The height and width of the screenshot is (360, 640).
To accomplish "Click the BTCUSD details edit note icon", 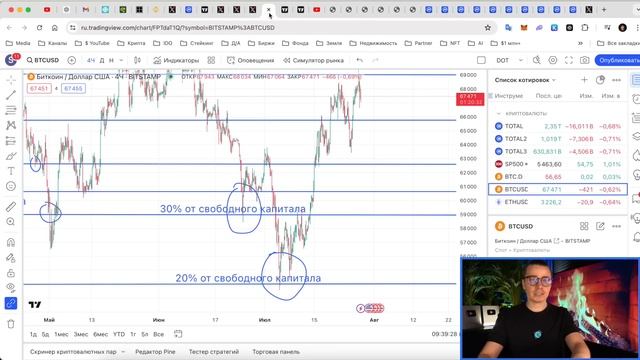I will pyautogui.click(x=600, y=226).
